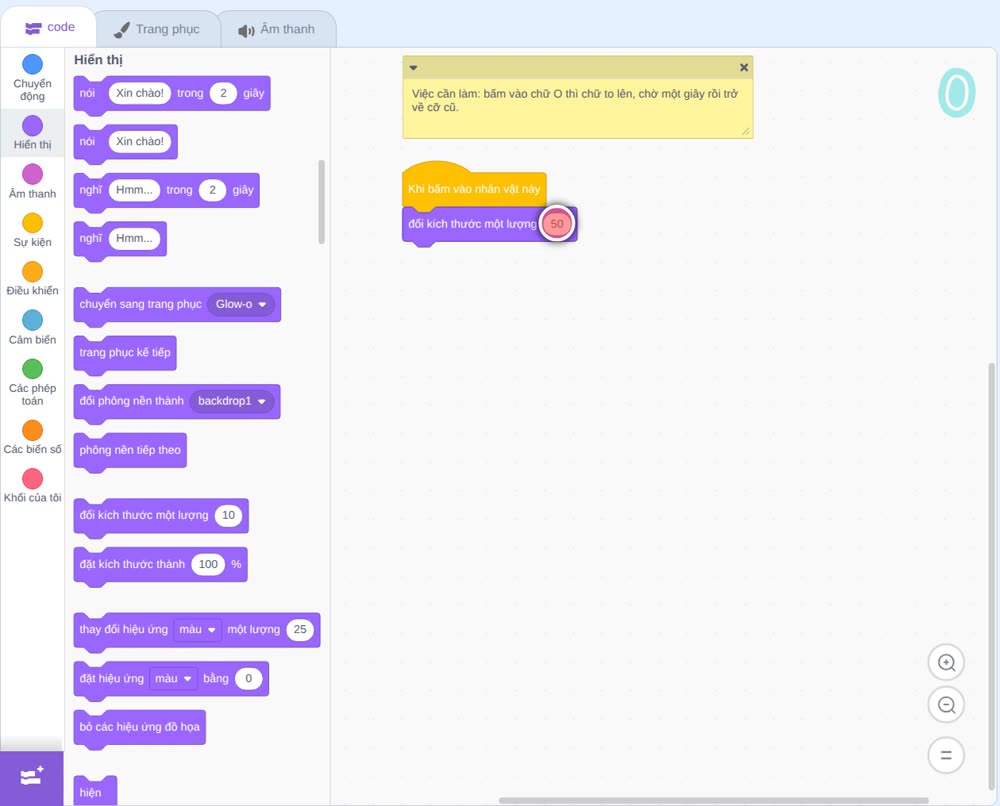
Task: Click the 50 value in the script block
Action: coord(557,224)
